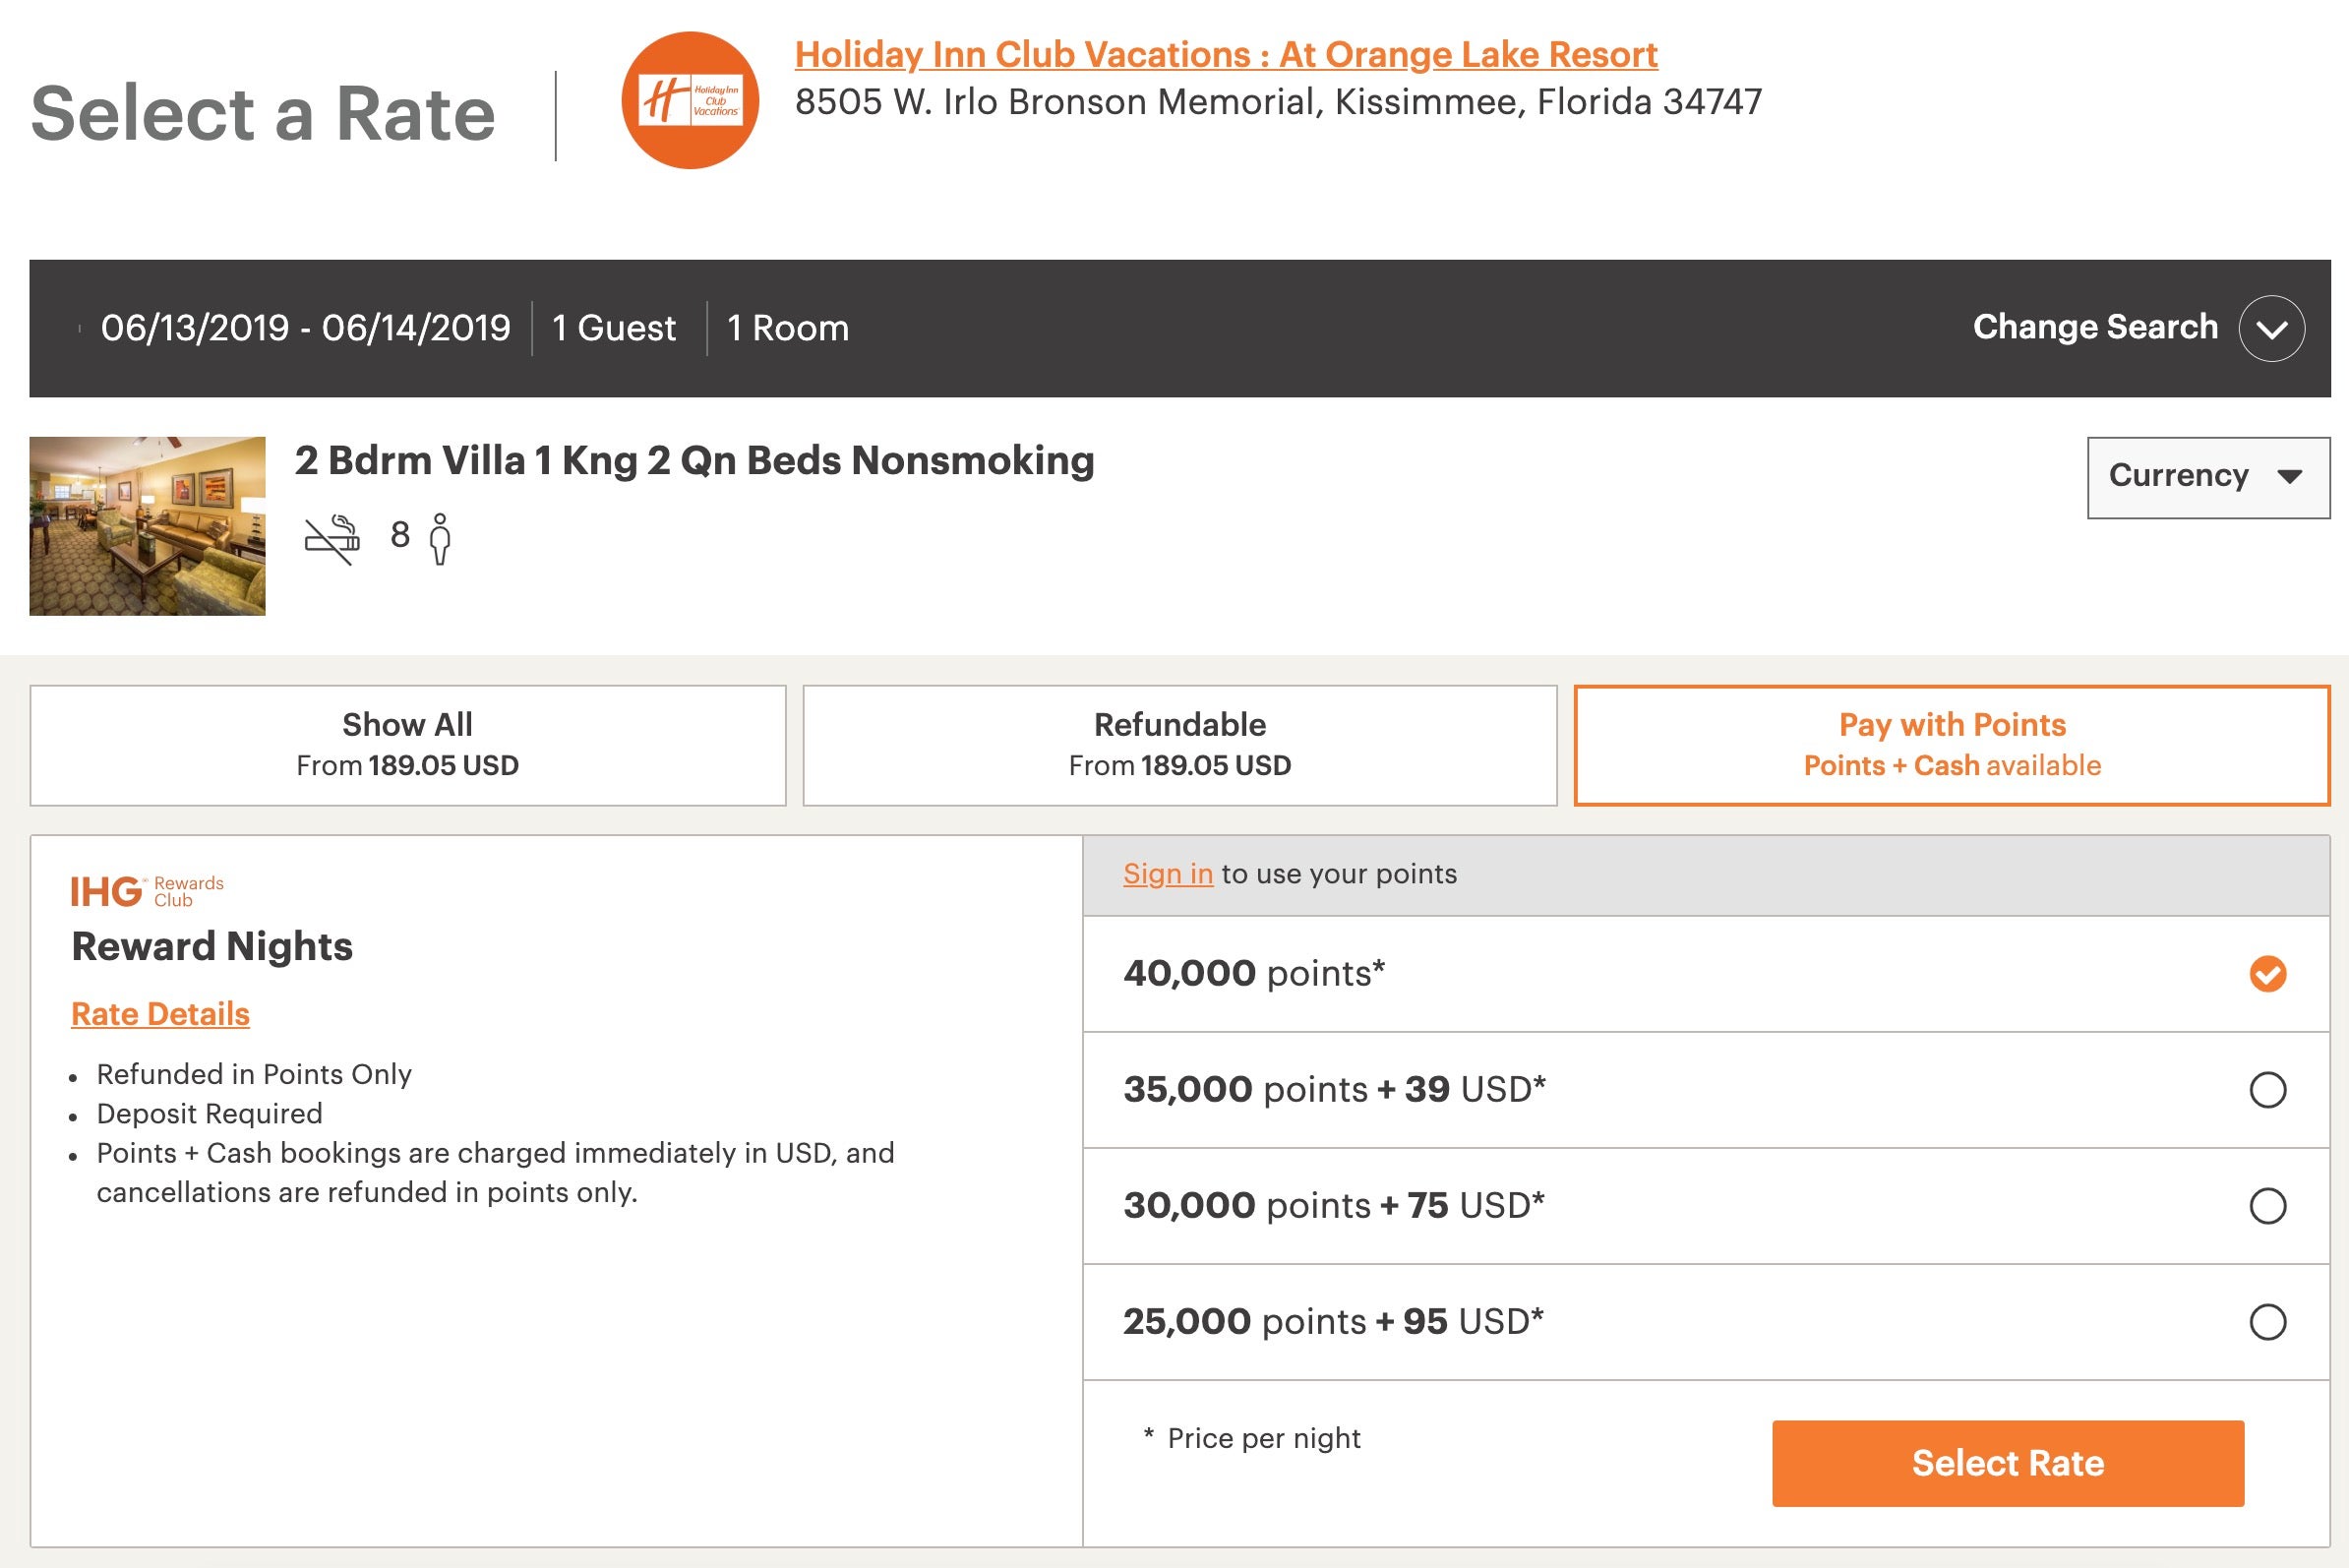This screenshot has height=1568, width=2349.
Task: Click the Change Search label
Action: 2095,327
